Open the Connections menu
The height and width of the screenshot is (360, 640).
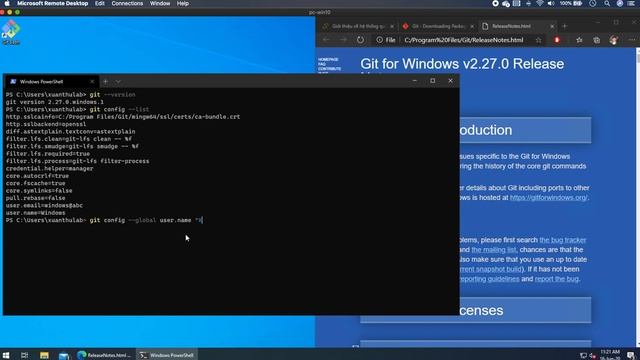pos(127,3)
